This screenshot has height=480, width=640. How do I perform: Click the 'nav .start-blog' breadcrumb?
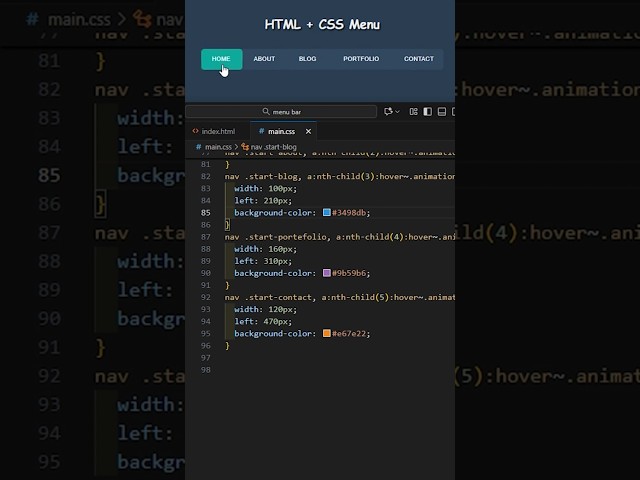tap(273, 147)
